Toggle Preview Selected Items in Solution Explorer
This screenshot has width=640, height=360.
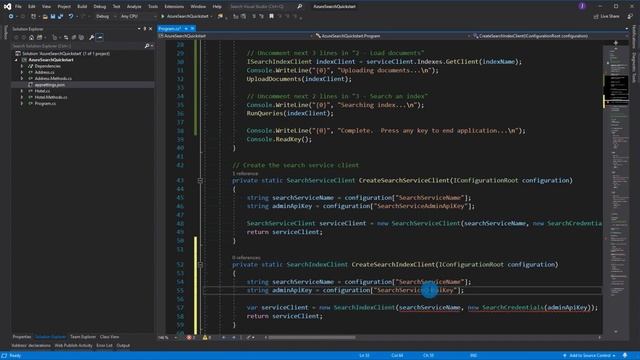pyautogui.click(x=100, y=37)
